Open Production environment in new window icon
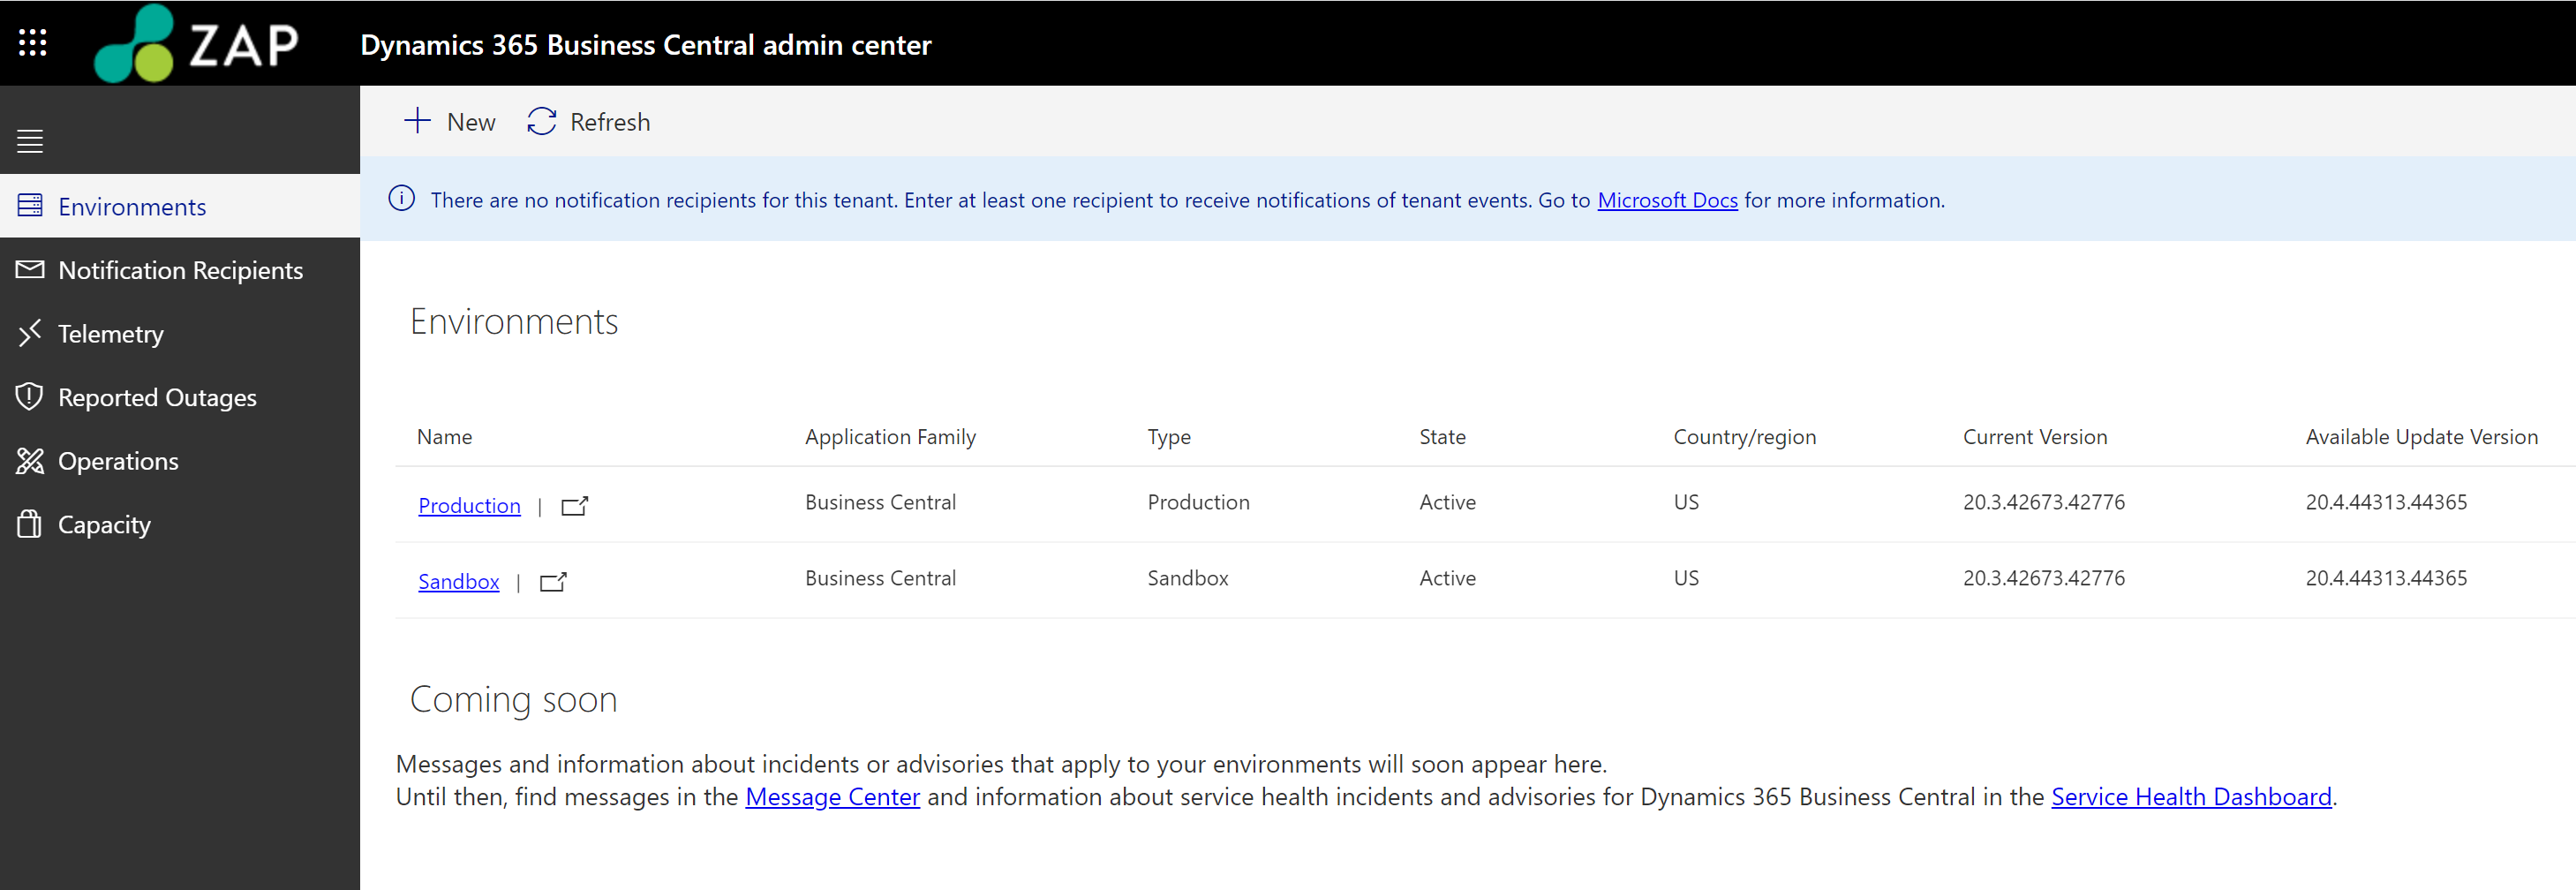The image size is (2576, 890). [x=575, y=506]
